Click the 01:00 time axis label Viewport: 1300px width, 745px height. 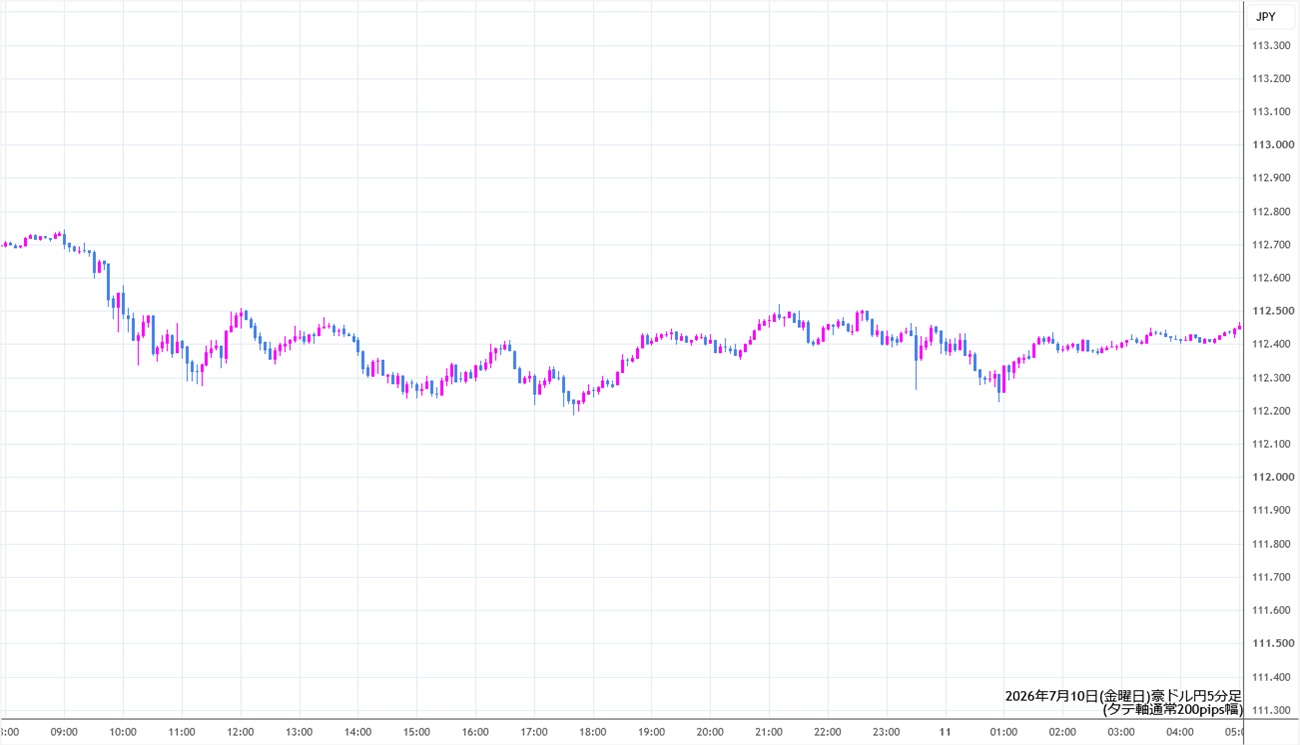(x=1004, y=732)
